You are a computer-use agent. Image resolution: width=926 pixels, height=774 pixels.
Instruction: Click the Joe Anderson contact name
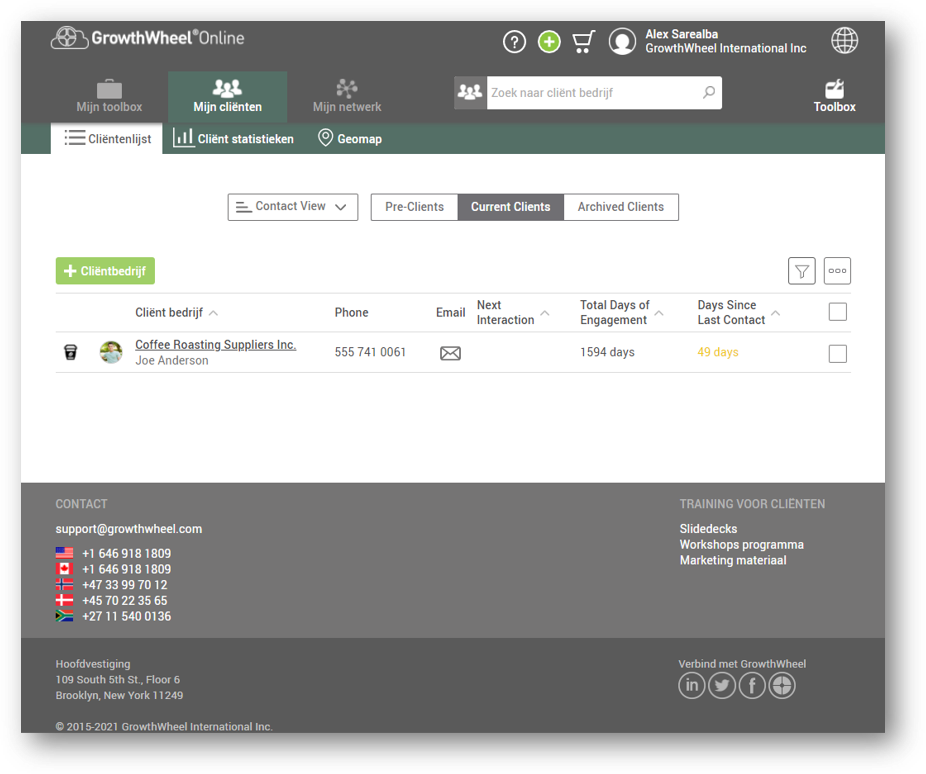(x=172, y=361)
